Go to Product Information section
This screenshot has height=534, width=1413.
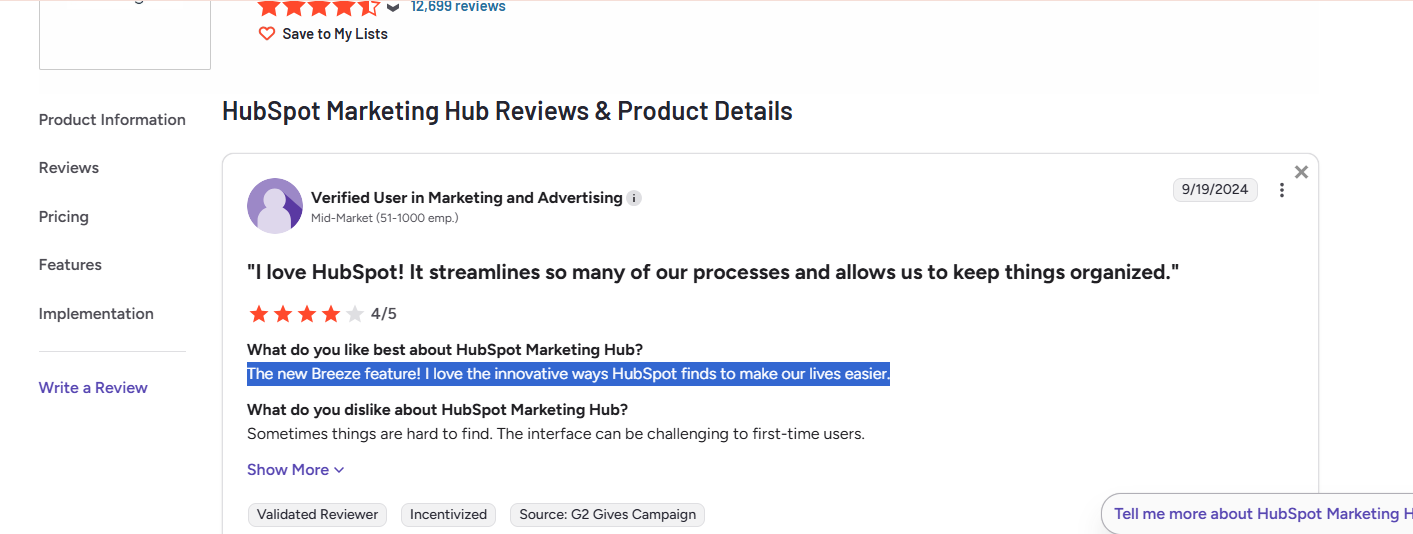coord(112,120)
